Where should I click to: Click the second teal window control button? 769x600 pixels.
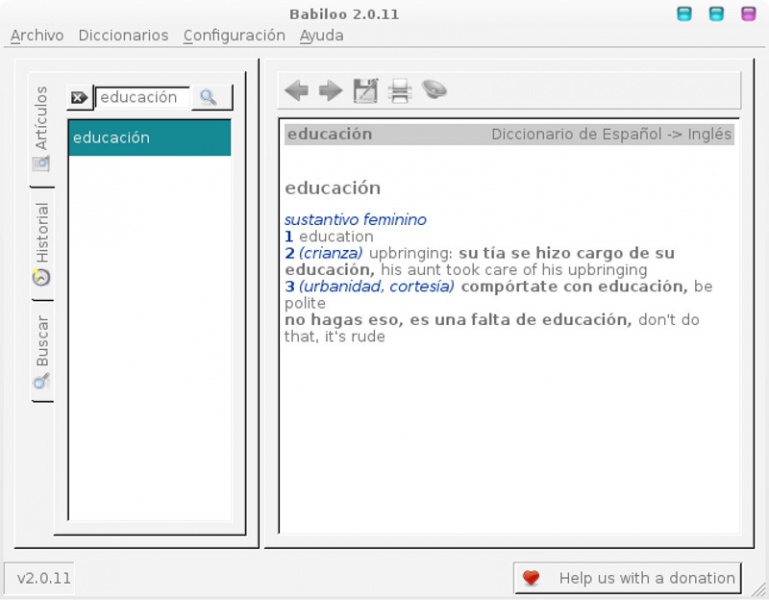click(716, 14)
